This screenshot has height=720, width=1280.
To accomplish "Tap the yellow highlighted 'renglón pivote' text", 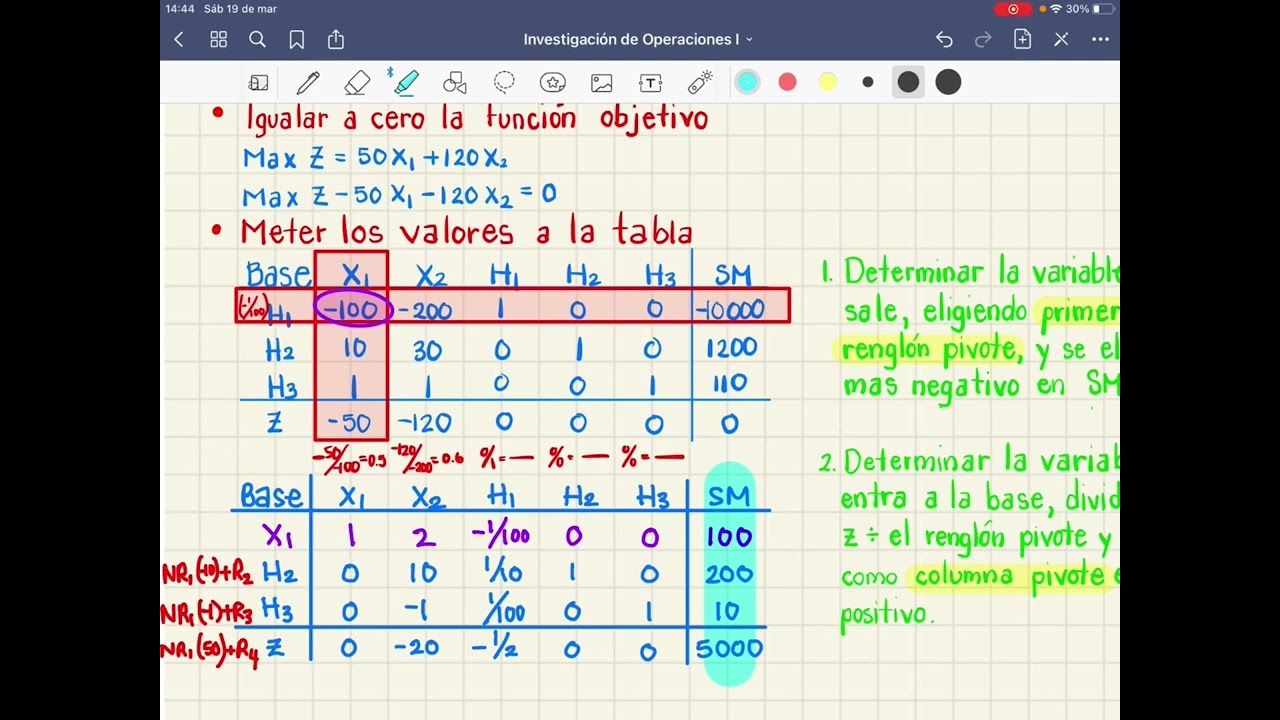I will (932, 349).
